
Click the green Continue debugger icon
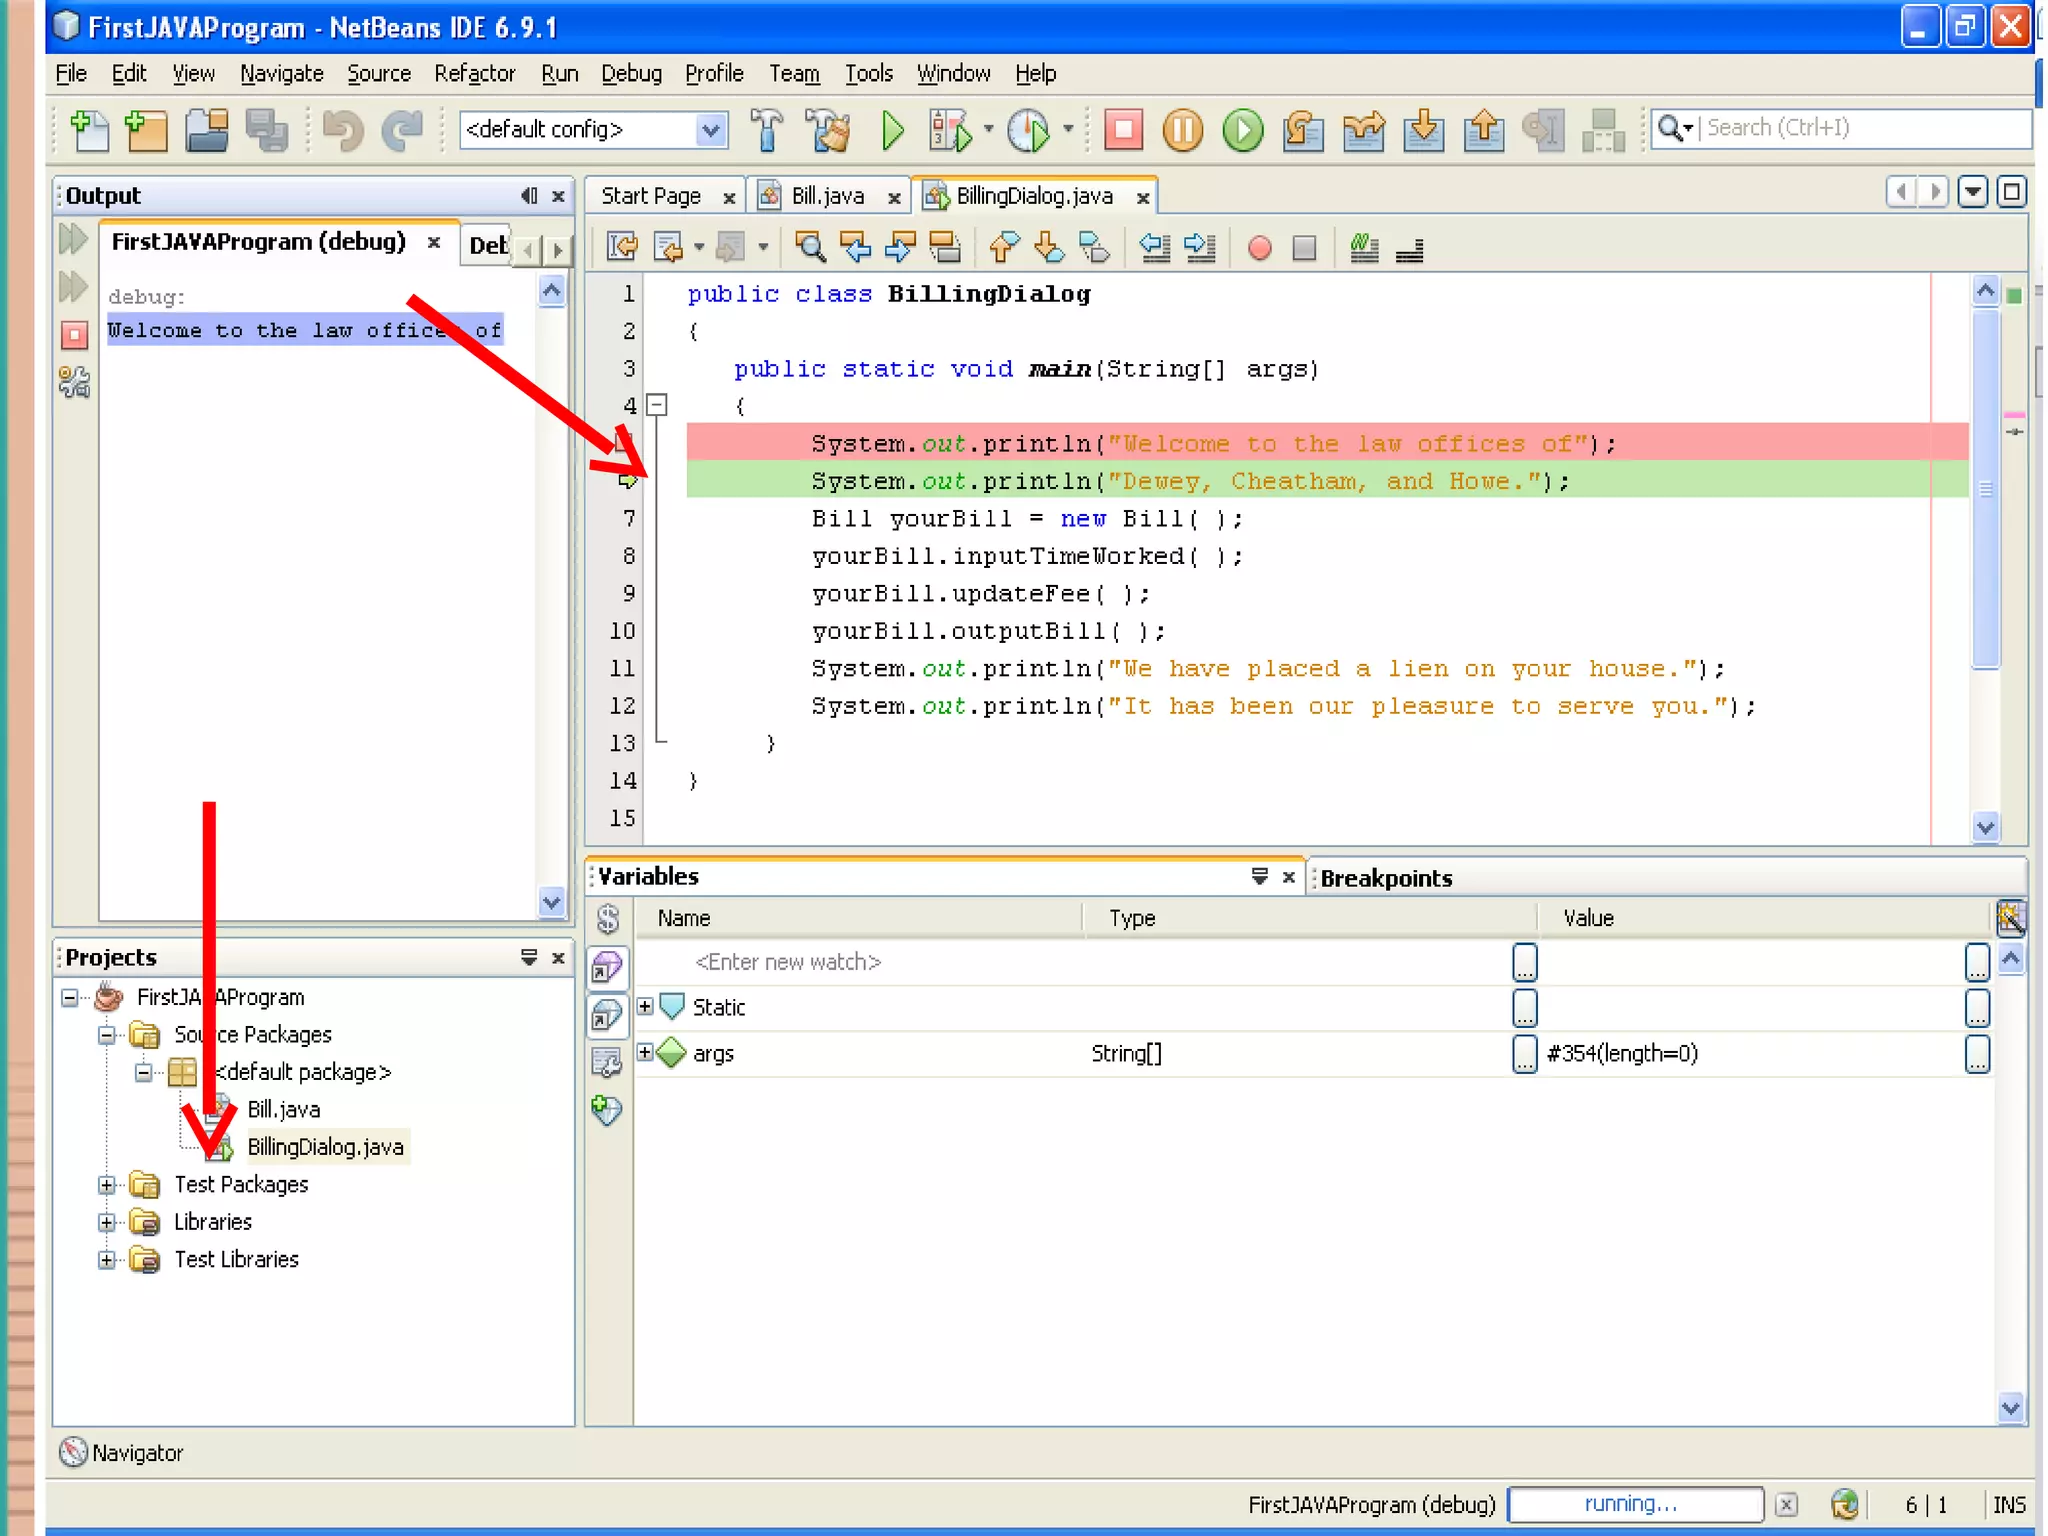pos(1243,130)
